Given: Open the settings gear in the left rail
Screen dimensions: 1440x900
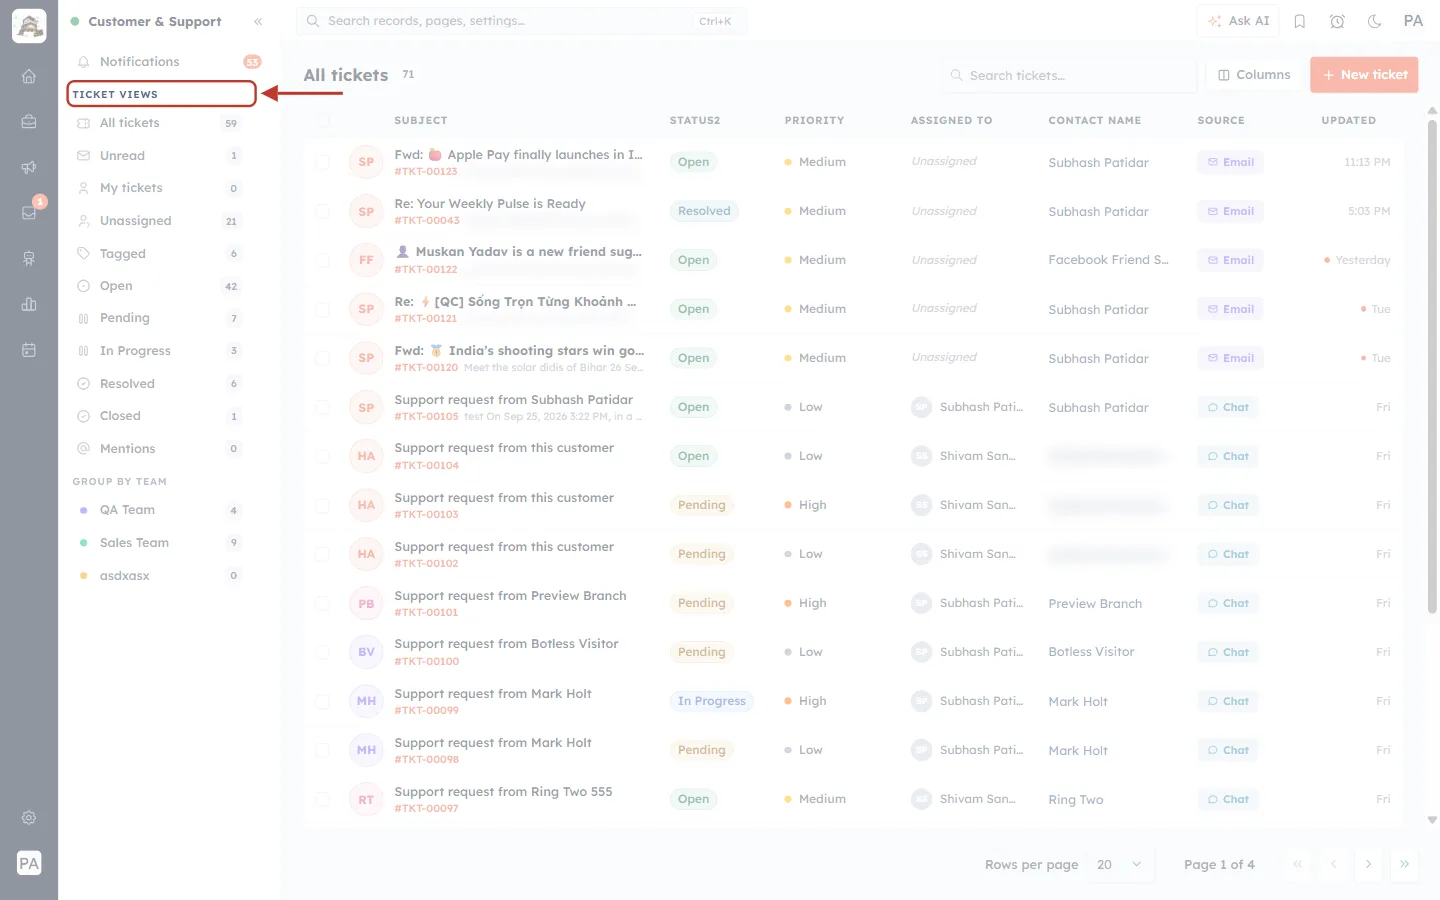Looking at the screenshot, I should pyautogui.click(x=29, y=818).
